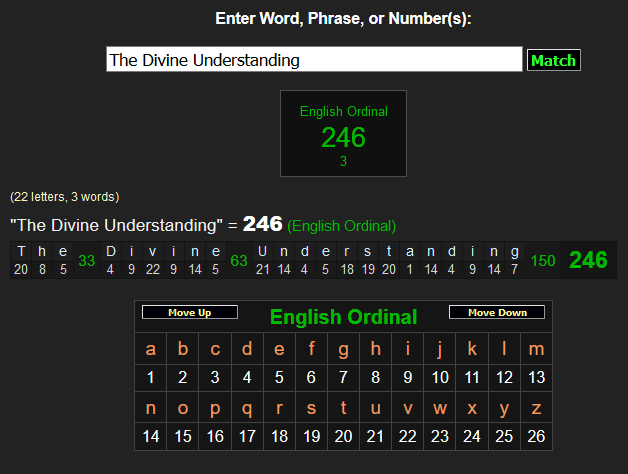Click the green 246 total in the breakdown row
This screenshot has height=474, width=628.
tap(588, 260)
